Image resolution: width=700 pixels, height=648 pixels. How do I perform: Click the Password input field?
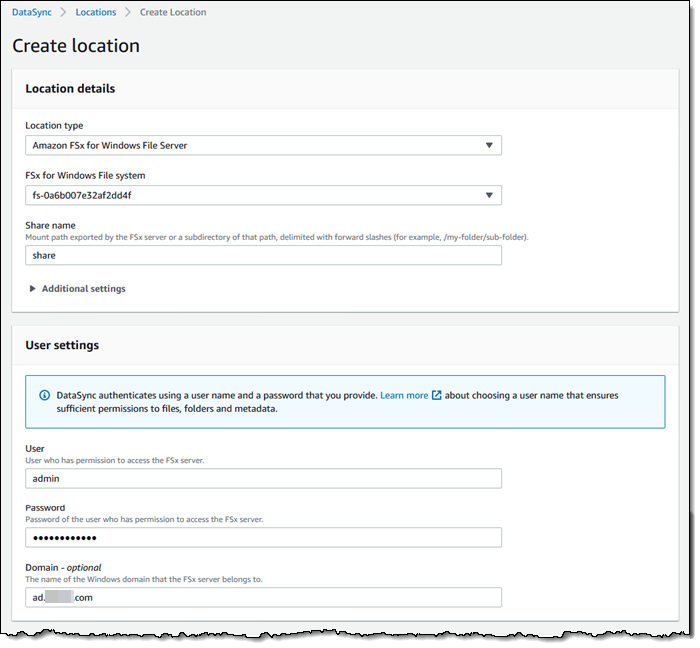coord(263,538)
